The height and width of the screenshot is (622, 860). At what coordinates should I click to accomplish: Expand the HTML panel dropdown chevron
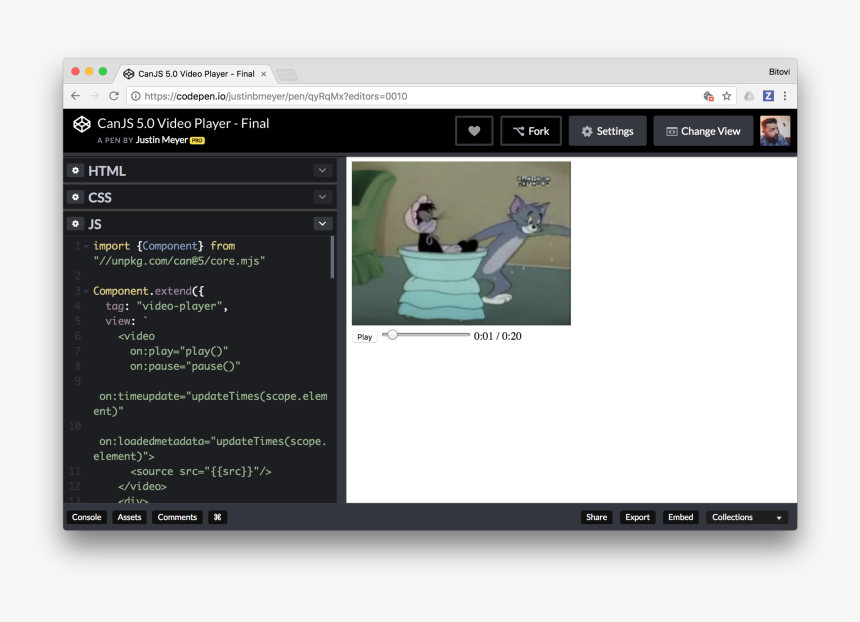(x=322, y=170)
